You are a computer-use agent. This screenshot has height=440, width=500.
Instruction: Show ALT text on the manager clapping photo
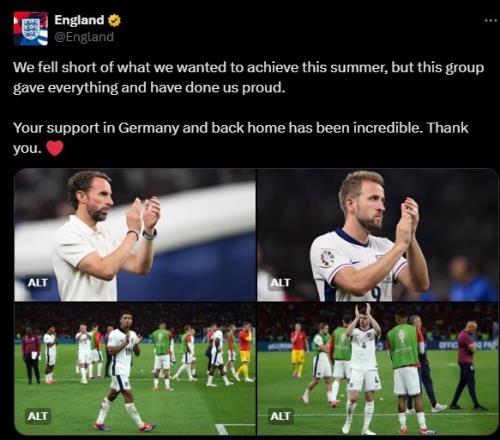point(37,283)
